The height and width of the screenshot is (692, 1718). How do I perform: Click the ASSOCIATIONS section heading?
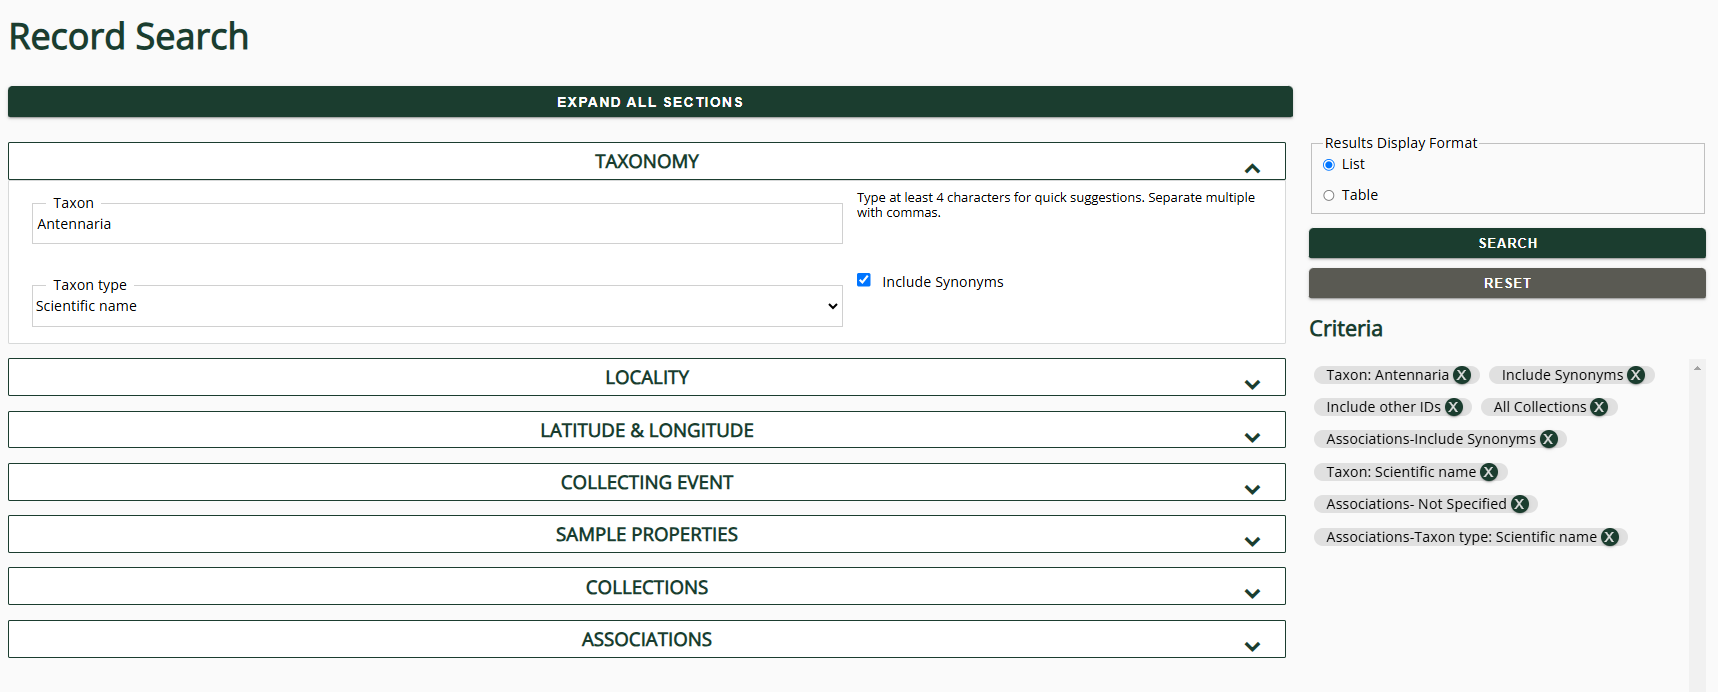(647, 639)
